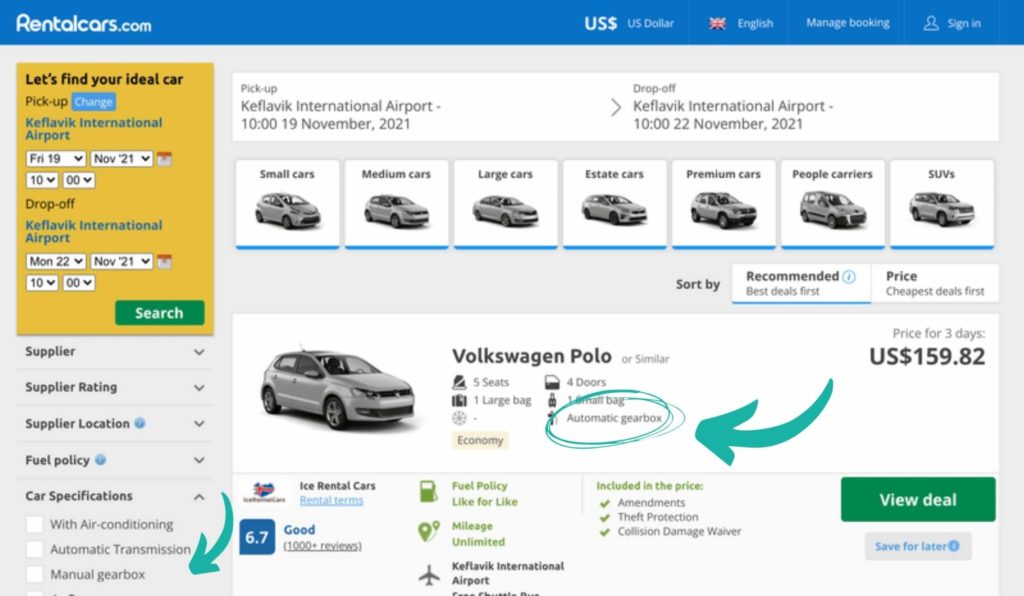Click the mileage map pin icon

[428, 531]
